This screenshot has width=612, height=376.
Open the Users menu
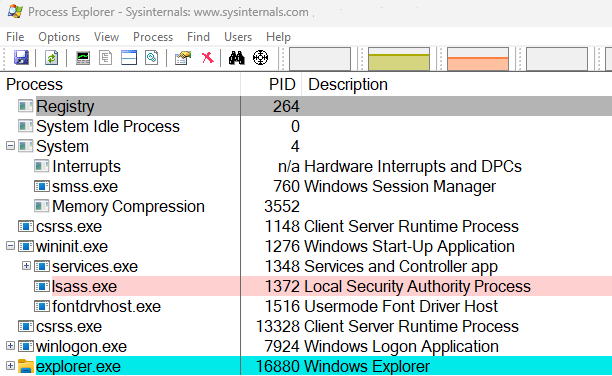(x=238, y=37)
